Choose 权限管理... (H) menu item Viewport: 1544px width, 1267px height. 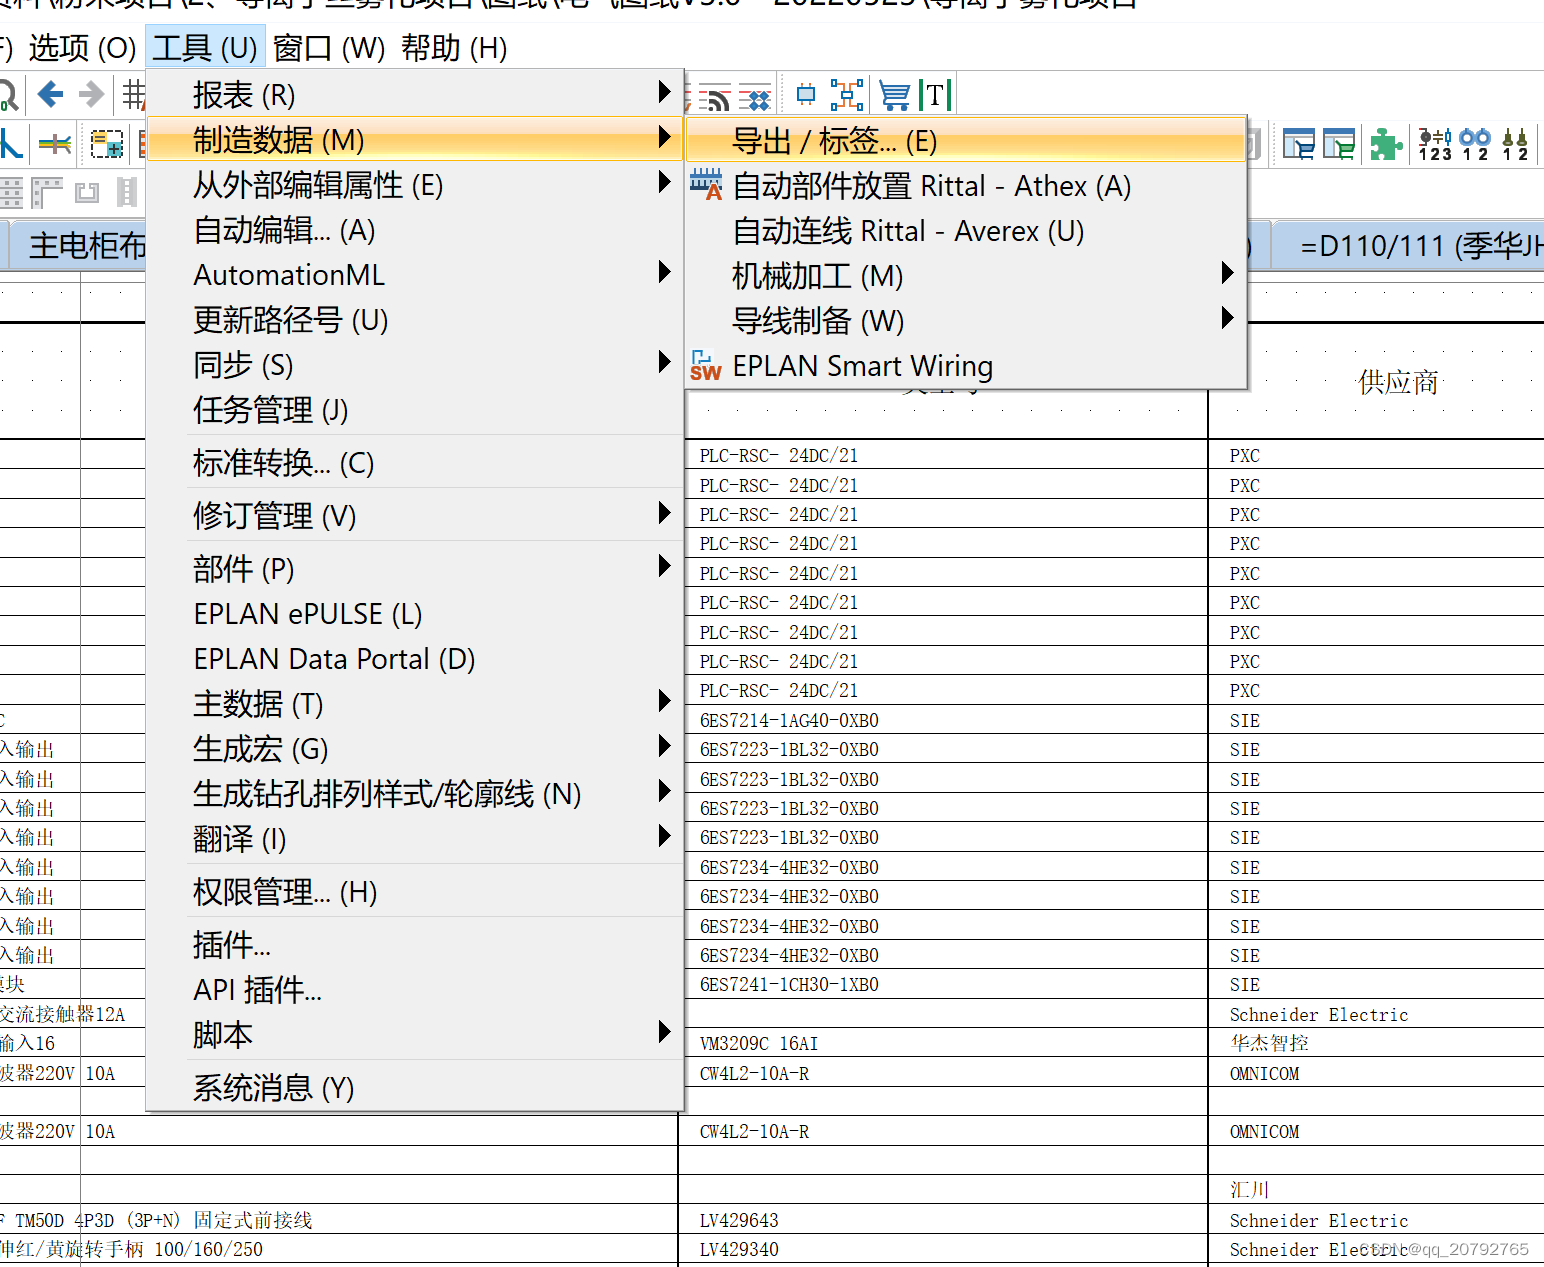(415, 892)
